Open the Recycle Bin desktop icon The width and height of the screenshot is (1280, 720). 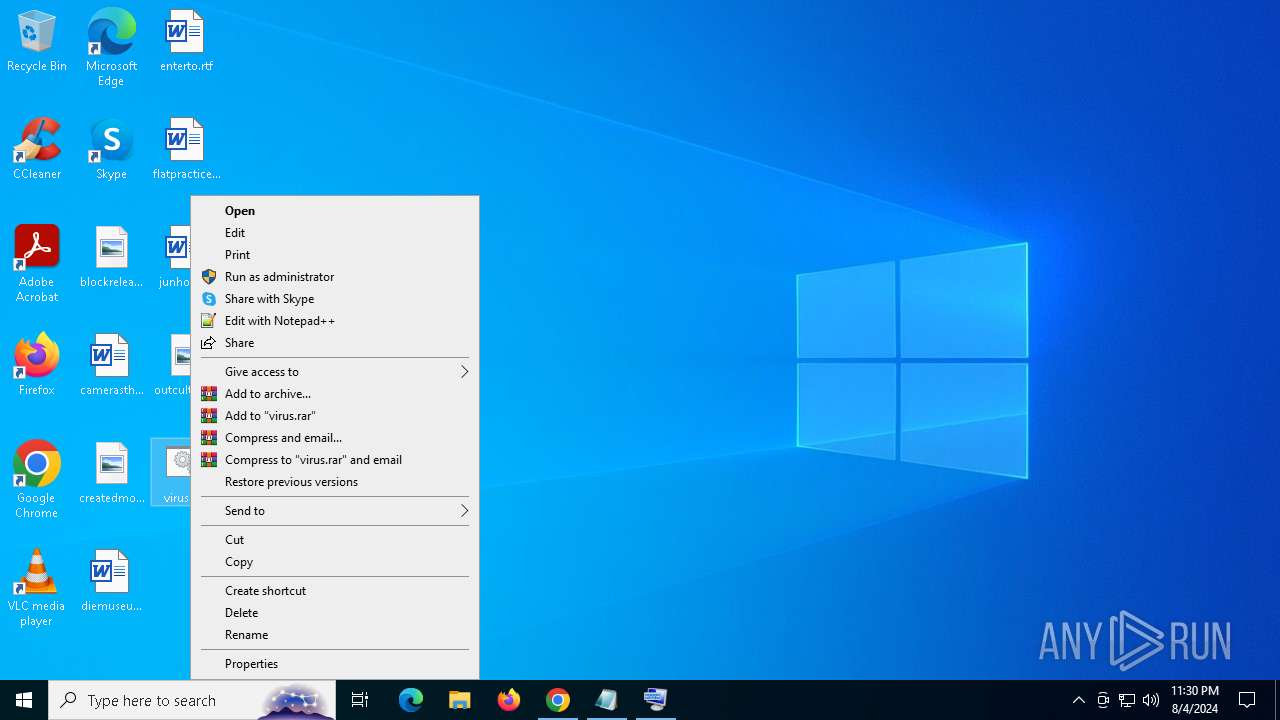coord(37,42)
